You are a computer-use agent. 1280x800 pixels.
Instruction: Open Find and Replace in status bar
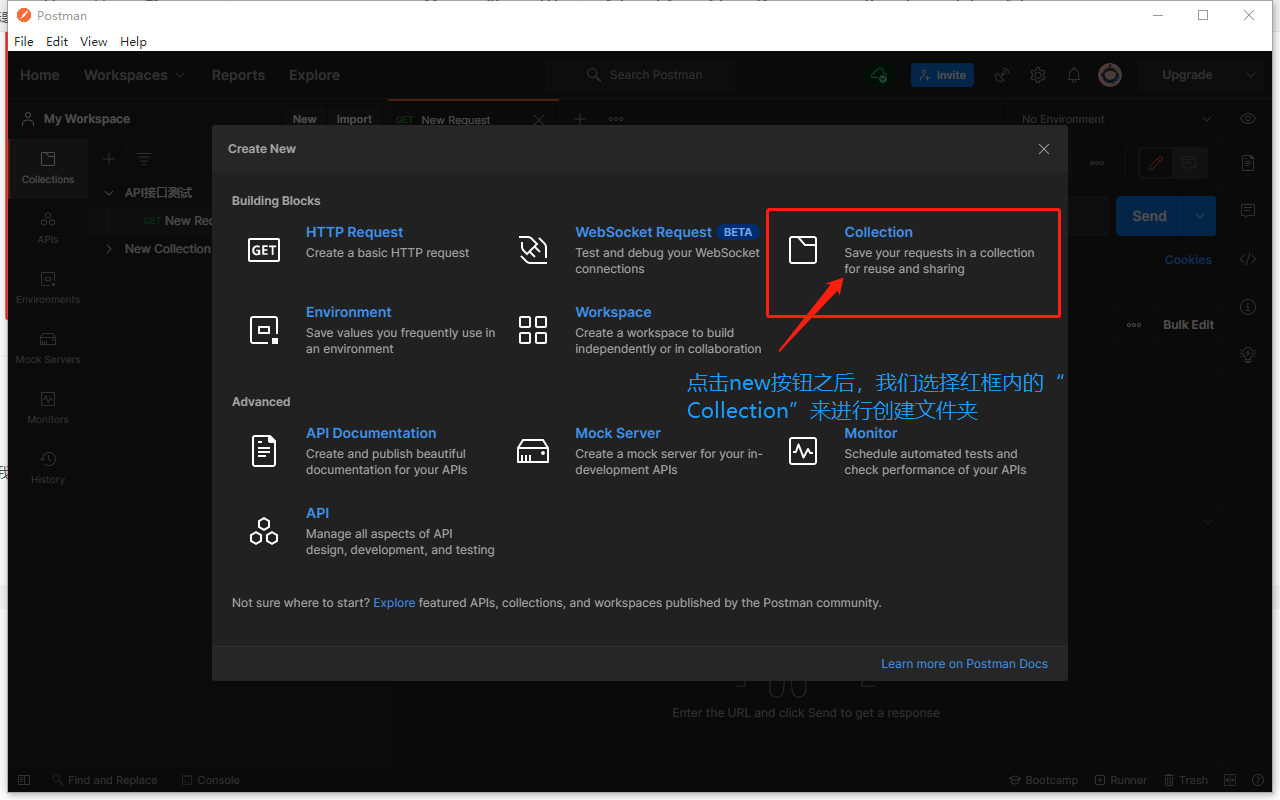click(x=103, y=780)
